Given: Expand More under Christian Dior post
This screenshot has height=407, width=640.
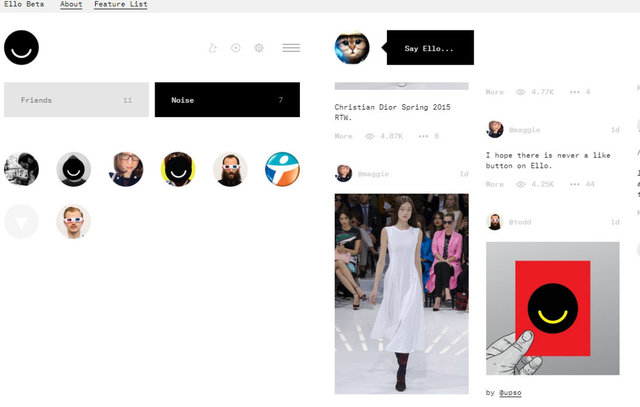Looking at the screenshot, I should coord(343,135).
